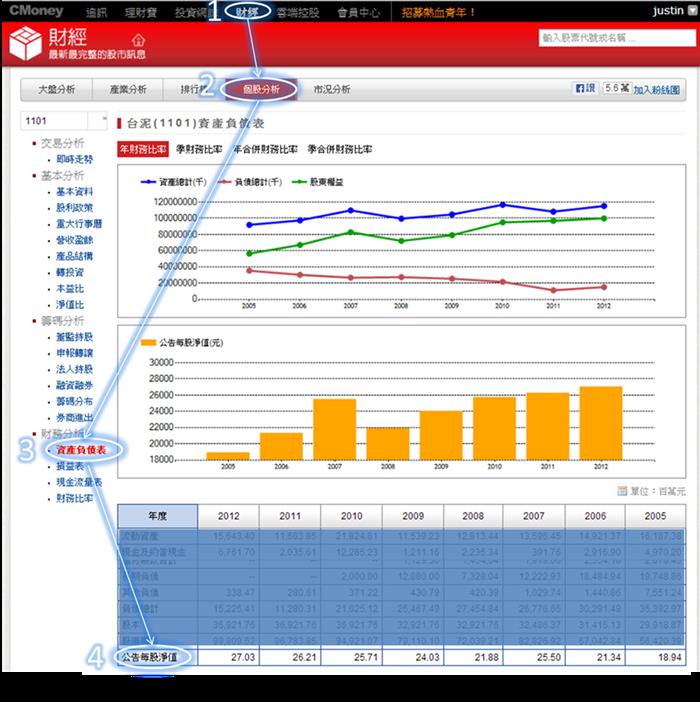
Task: Open 損益表 in the sidebar
Action: (x=70, y=466)
